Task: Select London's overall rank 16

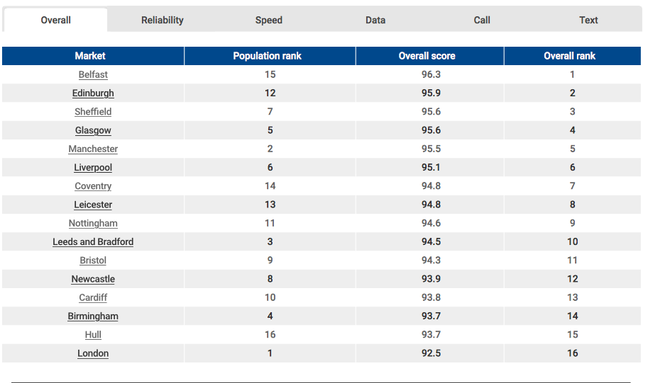Action: click(572, 353)
